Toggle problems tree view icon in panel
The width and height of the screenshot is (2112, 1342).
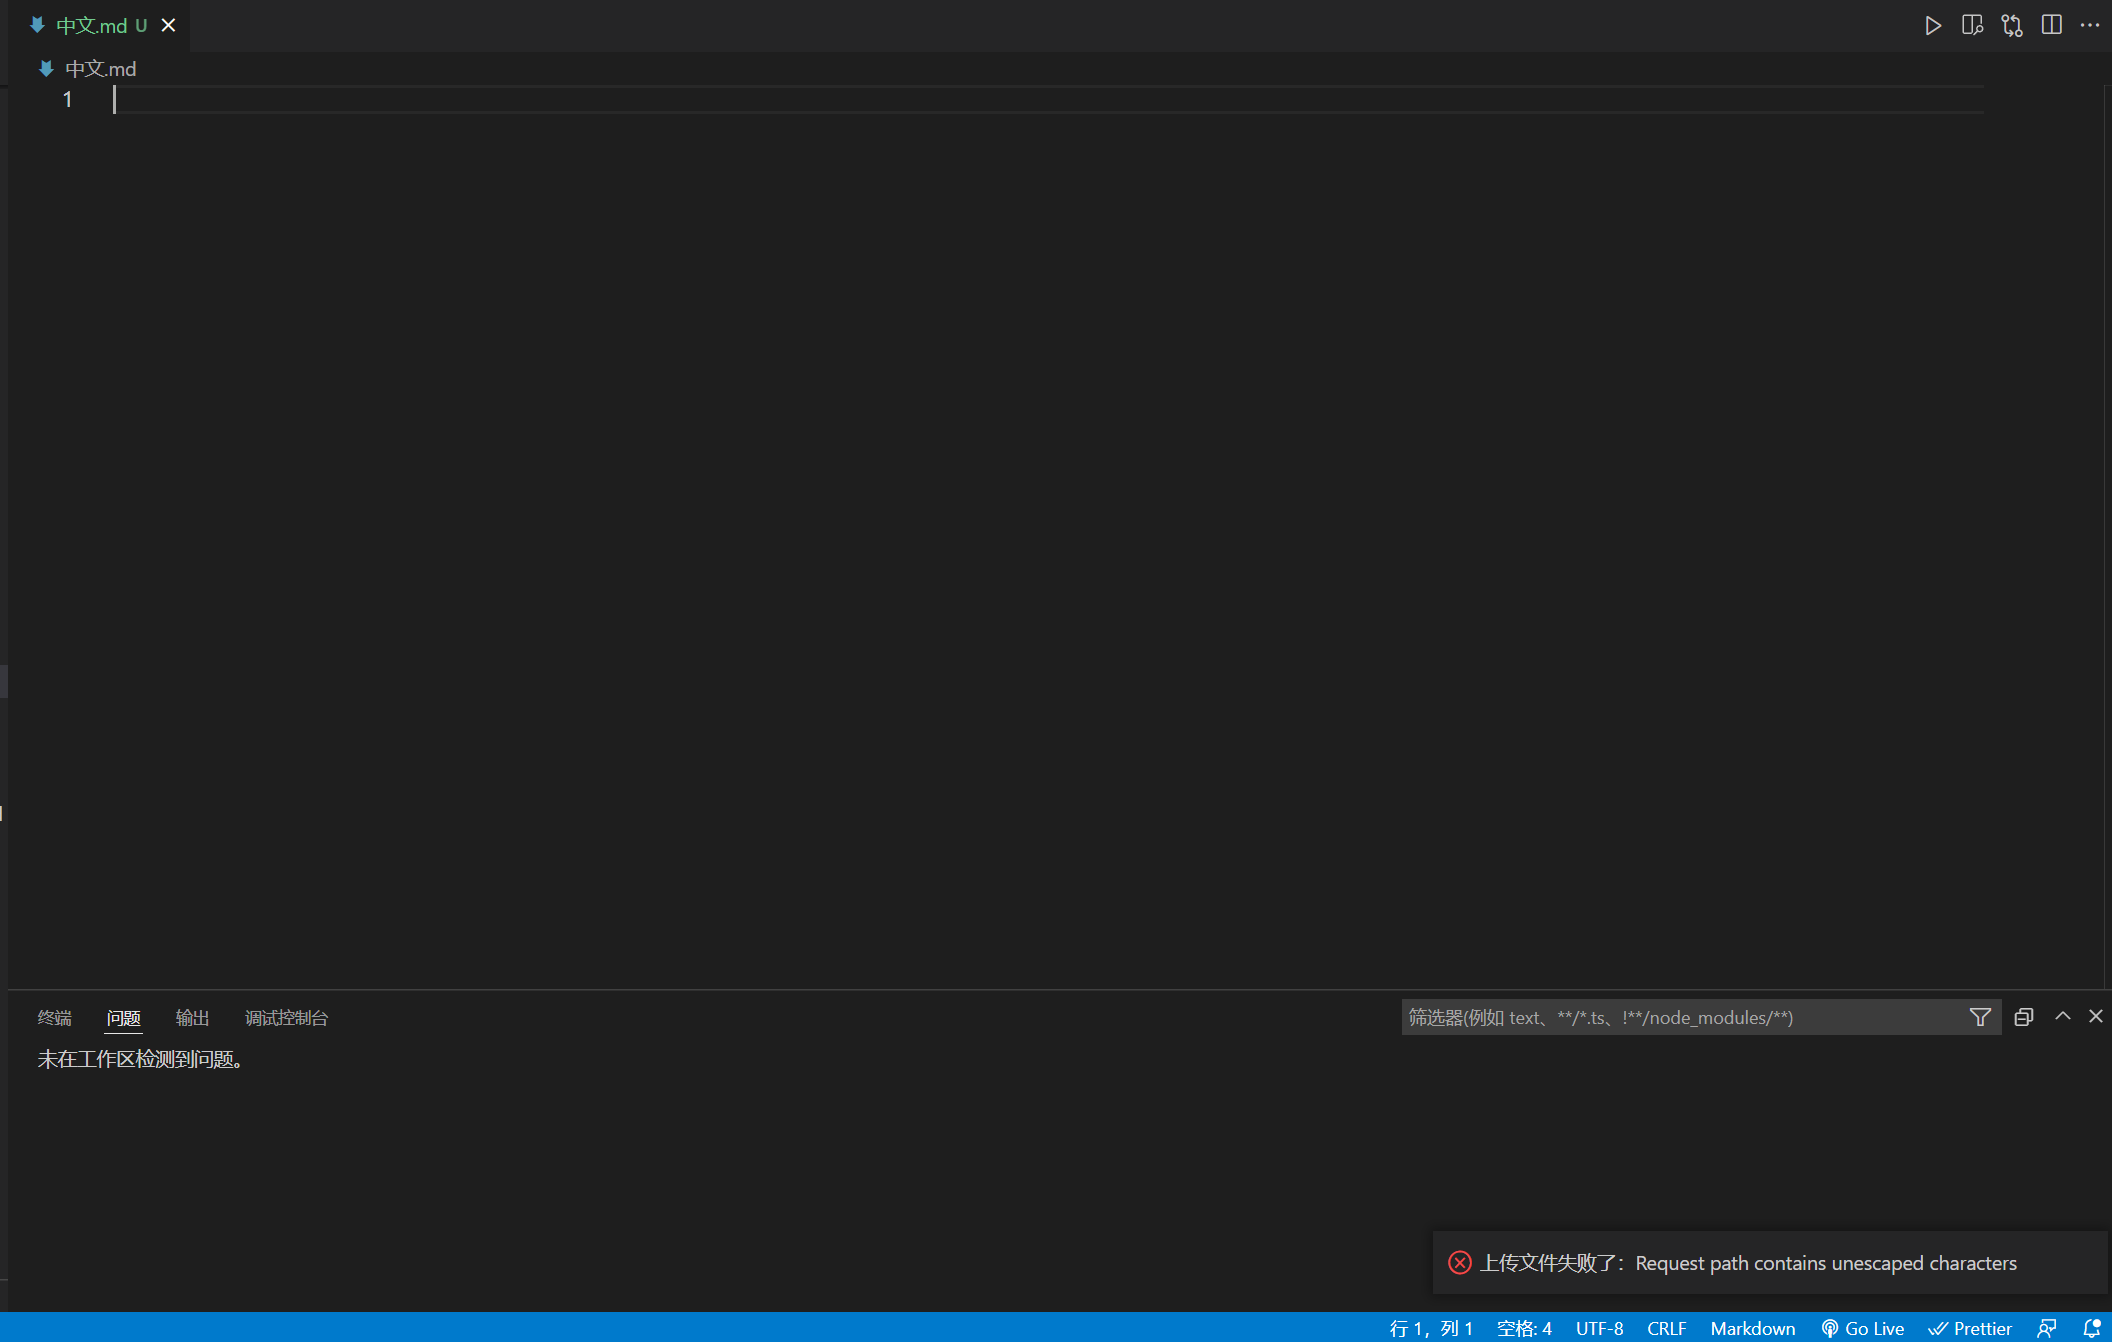pyautogui.click(x=2024, y=1017)
